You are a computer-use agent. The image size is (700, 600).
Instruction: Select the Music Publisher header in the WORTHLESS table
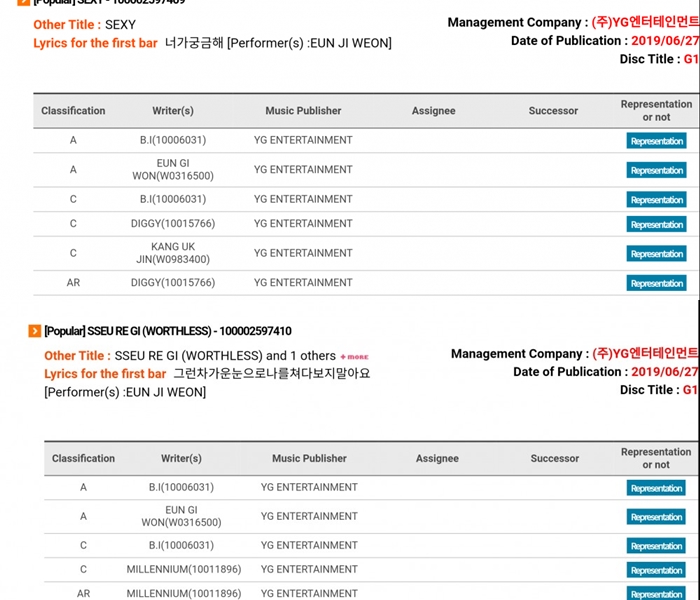(309, 458)
